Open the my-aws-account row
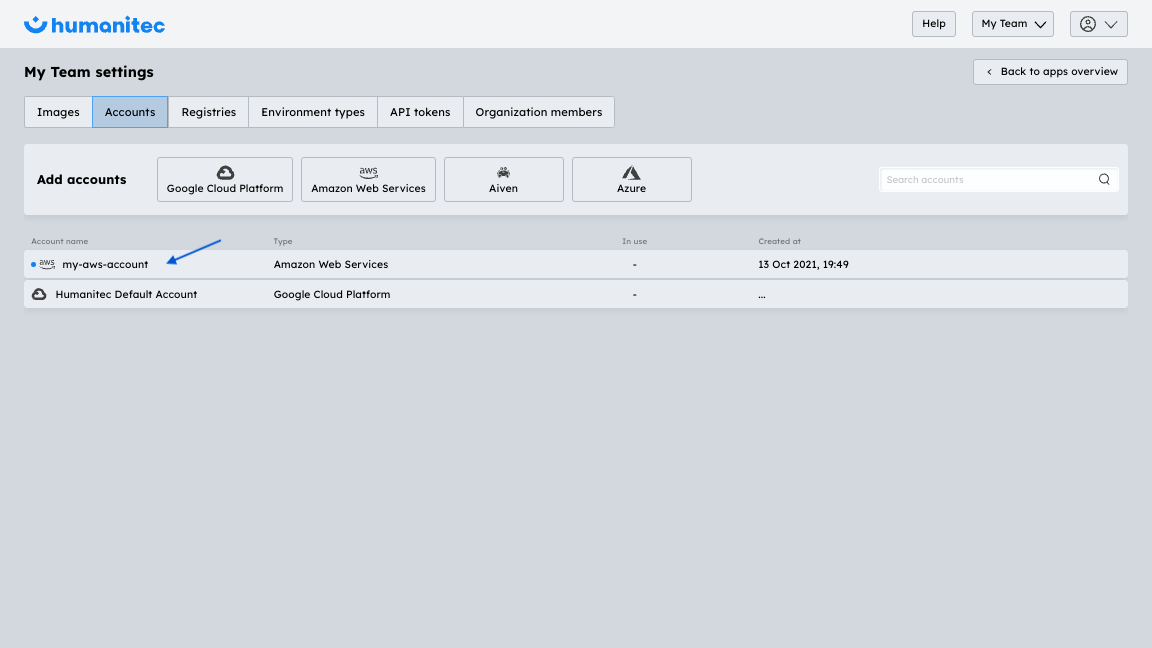This screenshot has height=648, width=1152. tap(575, 264)
